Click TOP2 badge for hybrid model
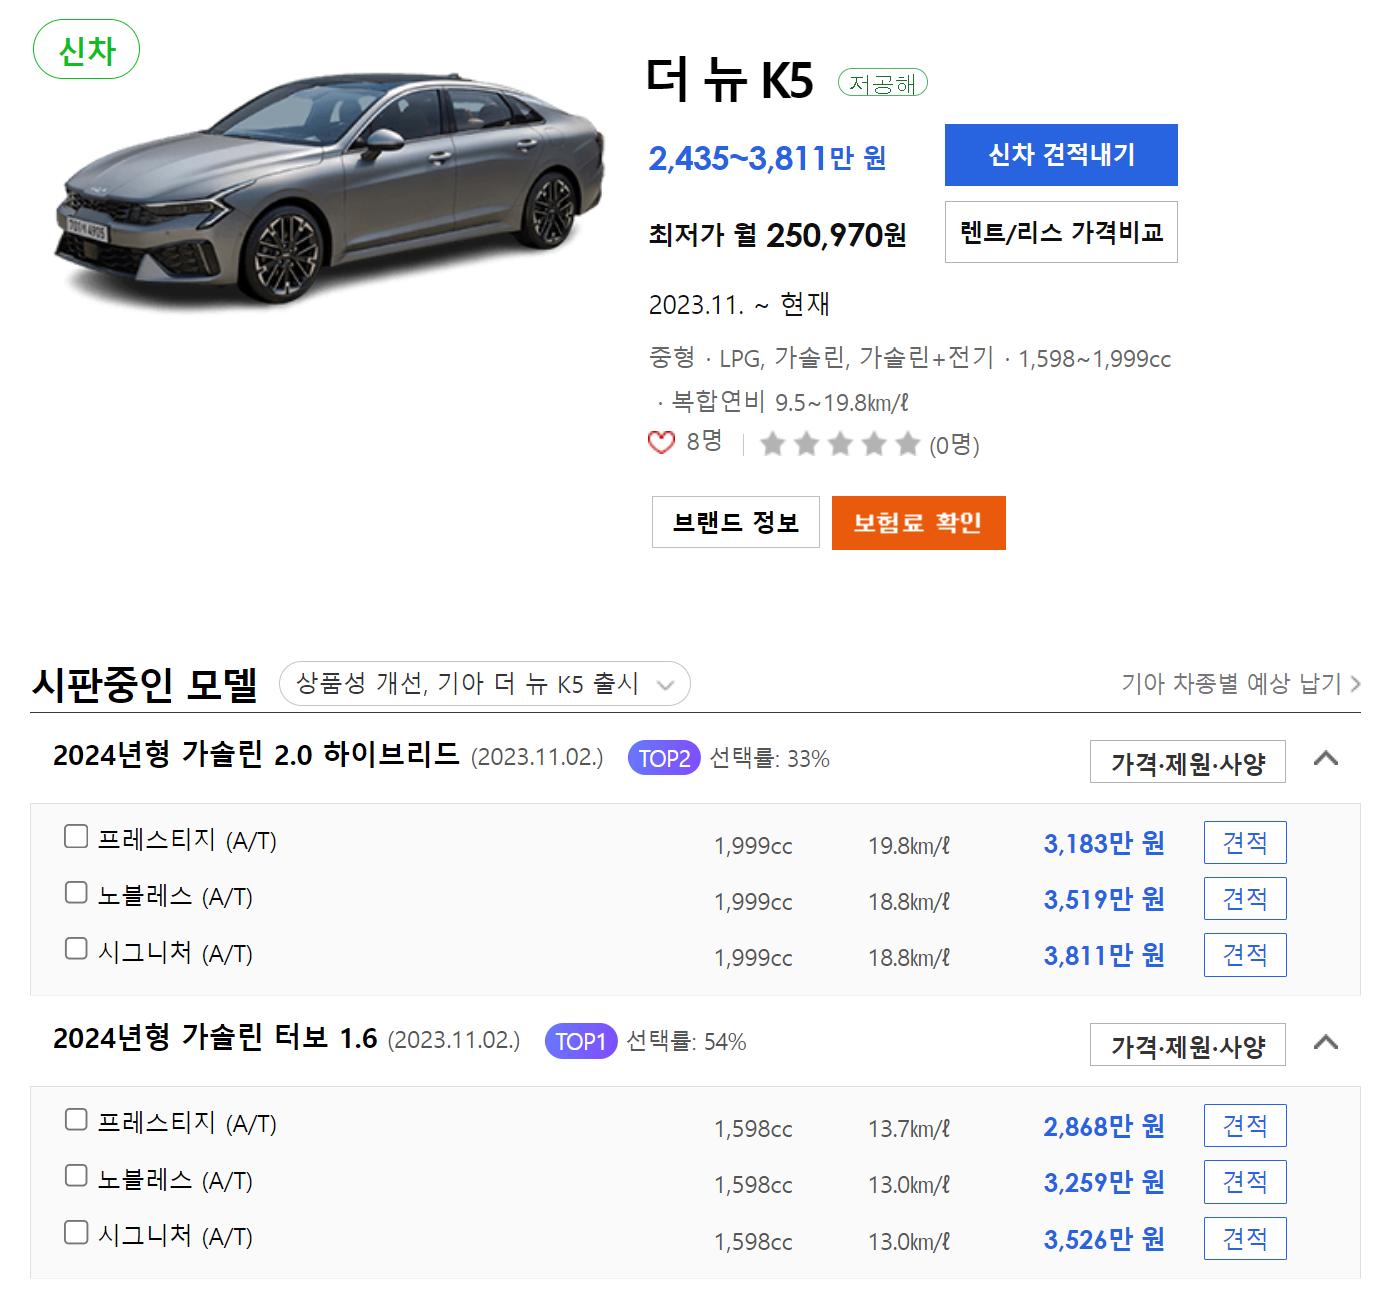Viewport: 1397px width, 1296px height. point(664,758)
